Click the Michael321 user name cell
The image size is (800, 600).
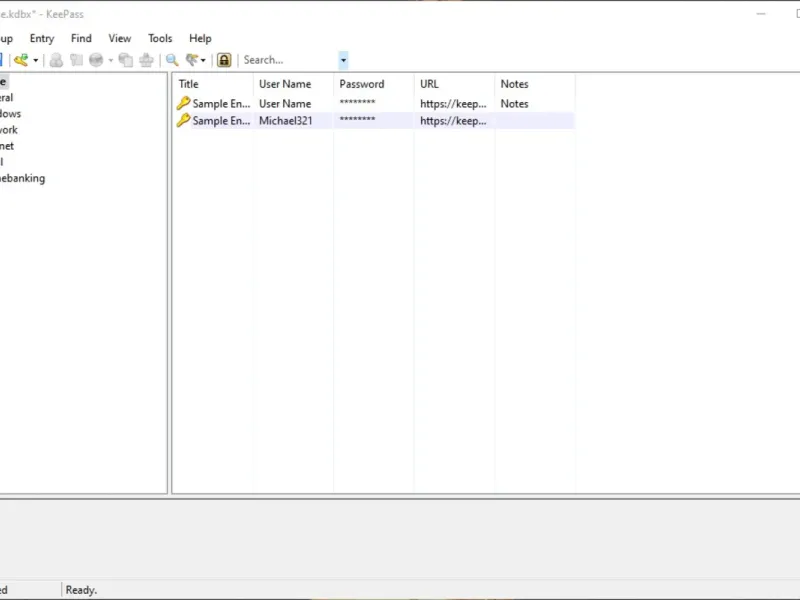tap(286, 121)
